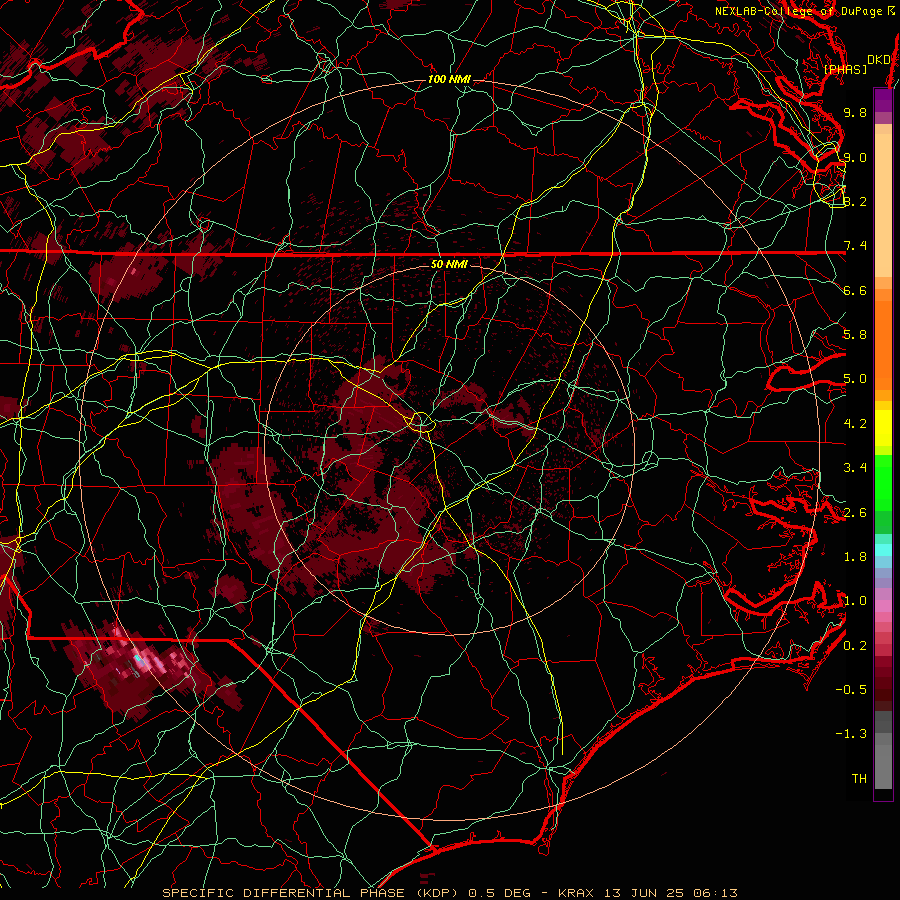Select the 5.8 scale value
Viewport: 900px width, 900px height.
855,335
